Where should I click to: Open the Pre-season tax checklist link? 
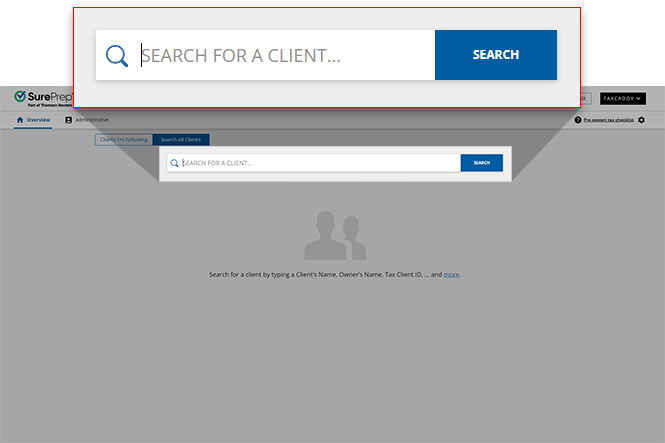(x=609, y=120)
